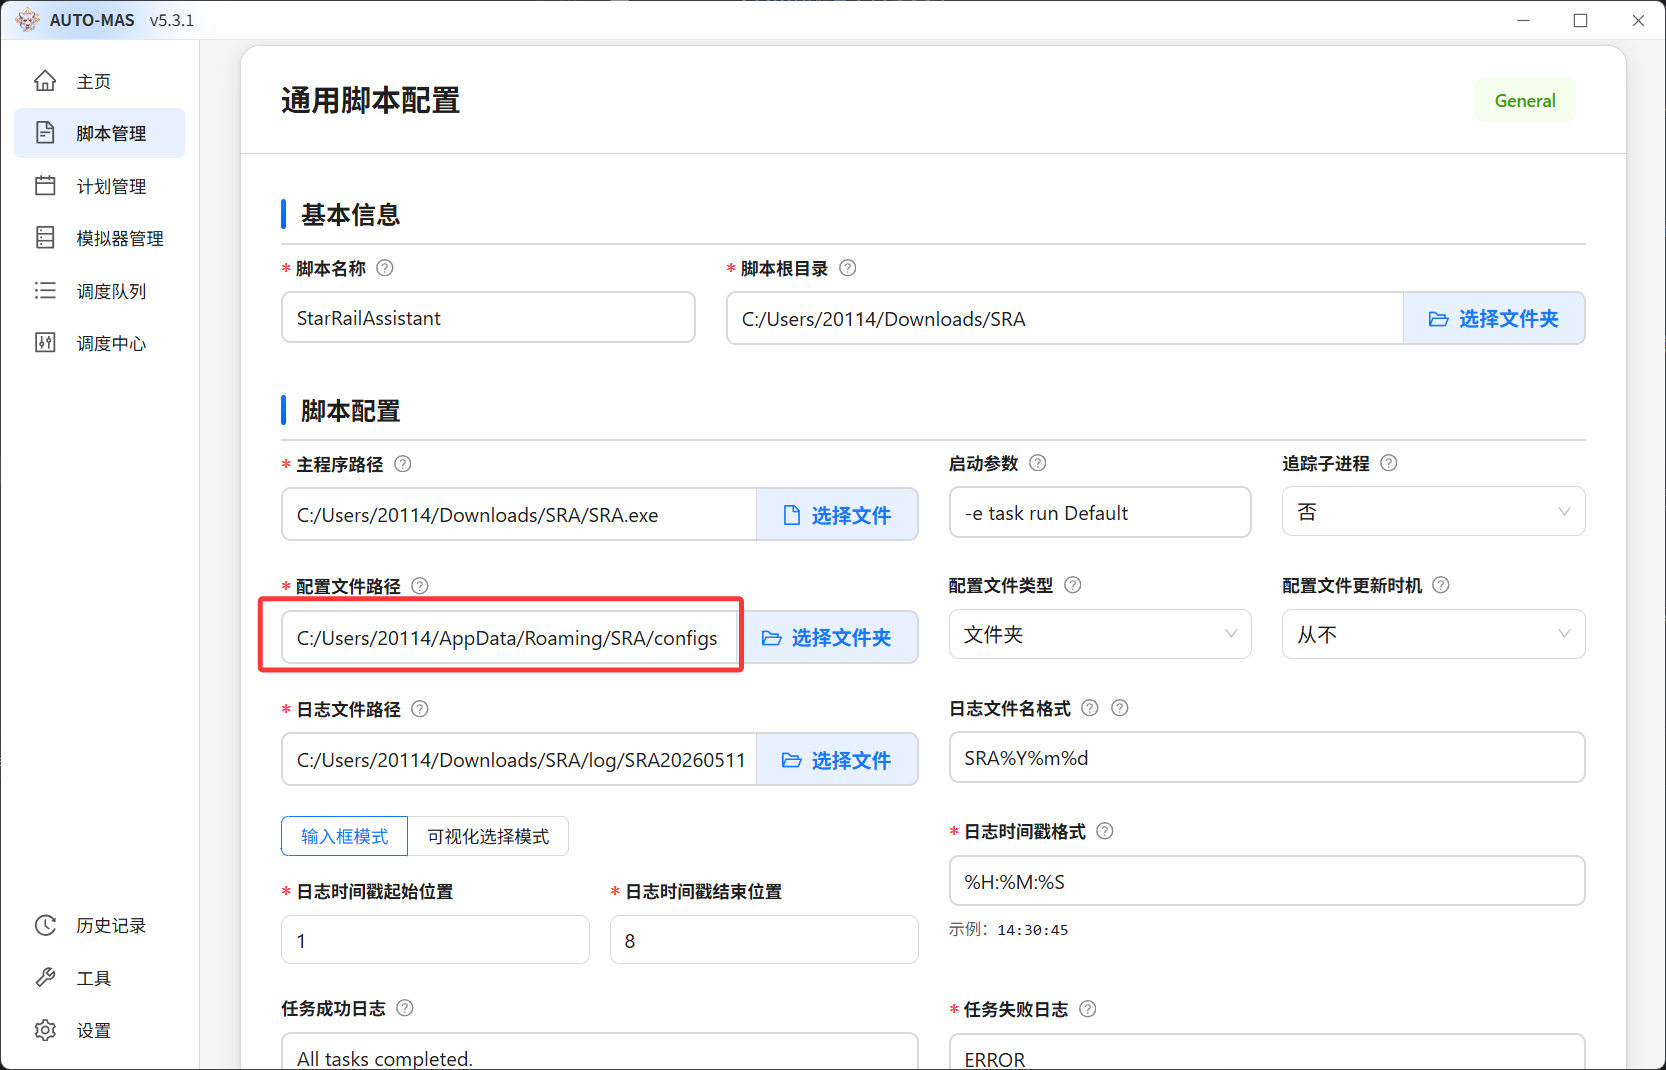
Task: Open the 配置文件类型 dropdown showing 文件夹
Action: click(1100, 634)
